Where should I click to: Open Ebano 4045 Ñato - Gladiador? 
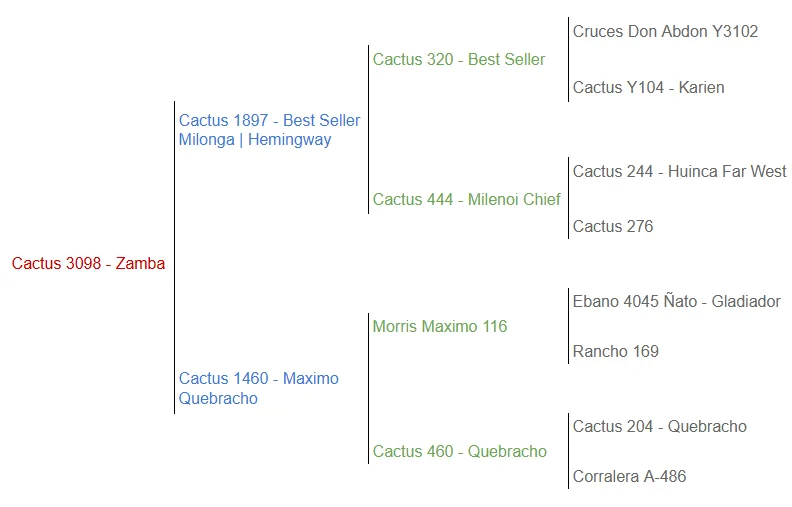[x=676, y=302]
